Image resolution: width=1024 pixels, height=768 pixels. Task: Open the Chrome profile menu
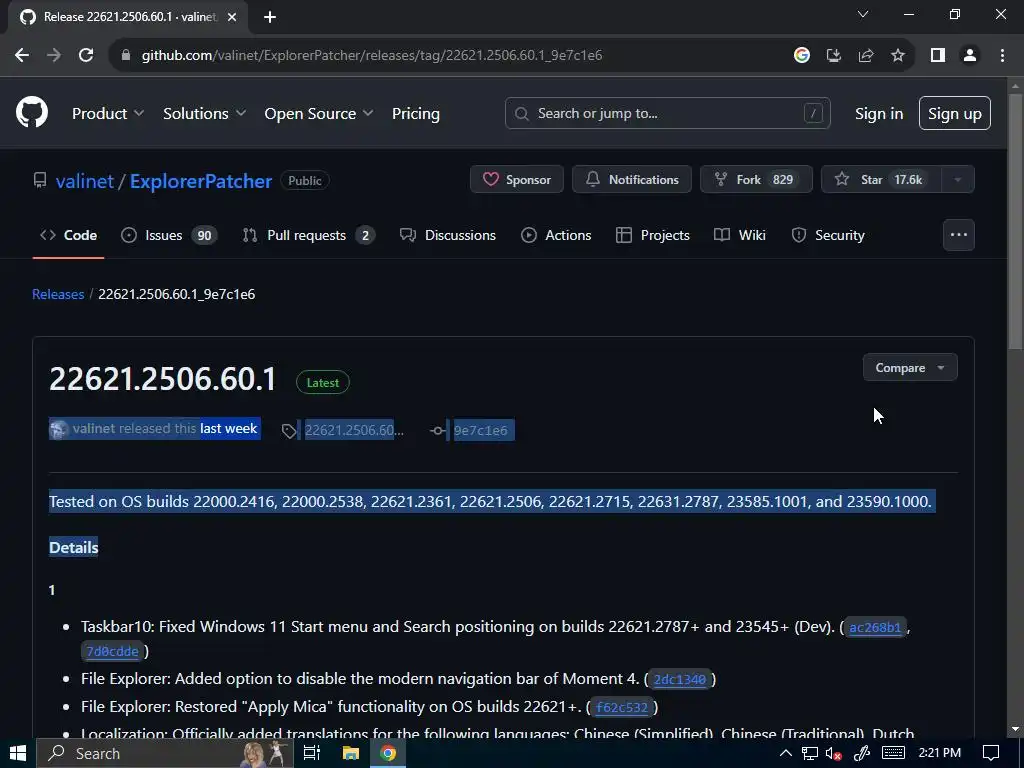pos(970,56)
